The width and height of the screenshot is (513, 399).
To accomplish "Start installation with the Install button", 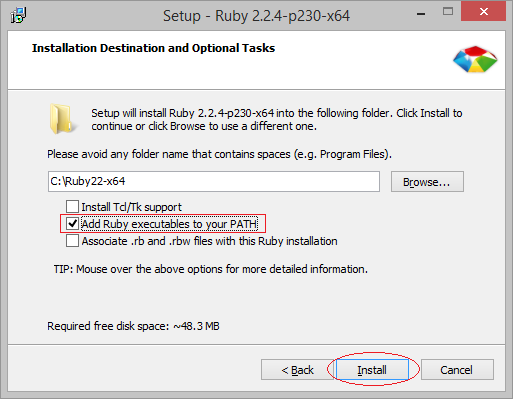I will 372,370.
